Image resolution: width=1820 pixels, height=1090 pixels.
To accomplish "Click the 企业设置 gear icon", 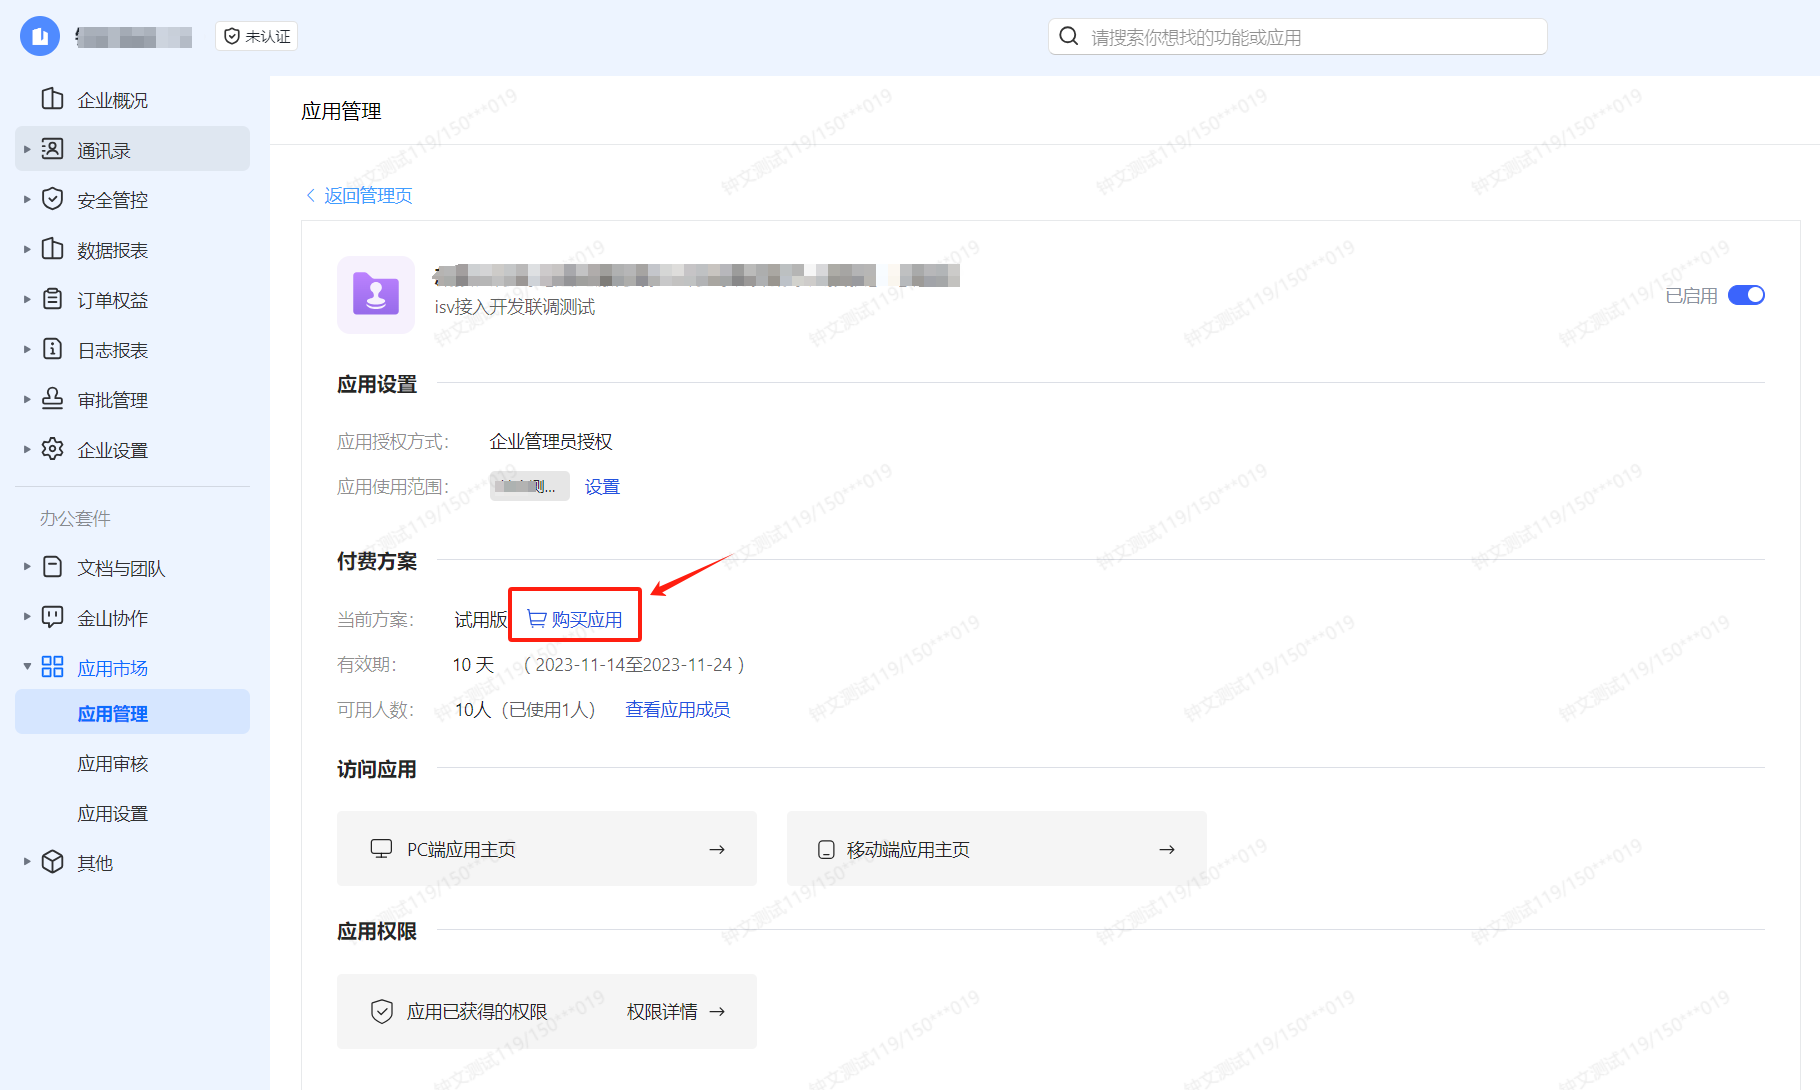I will click(53, 449).
